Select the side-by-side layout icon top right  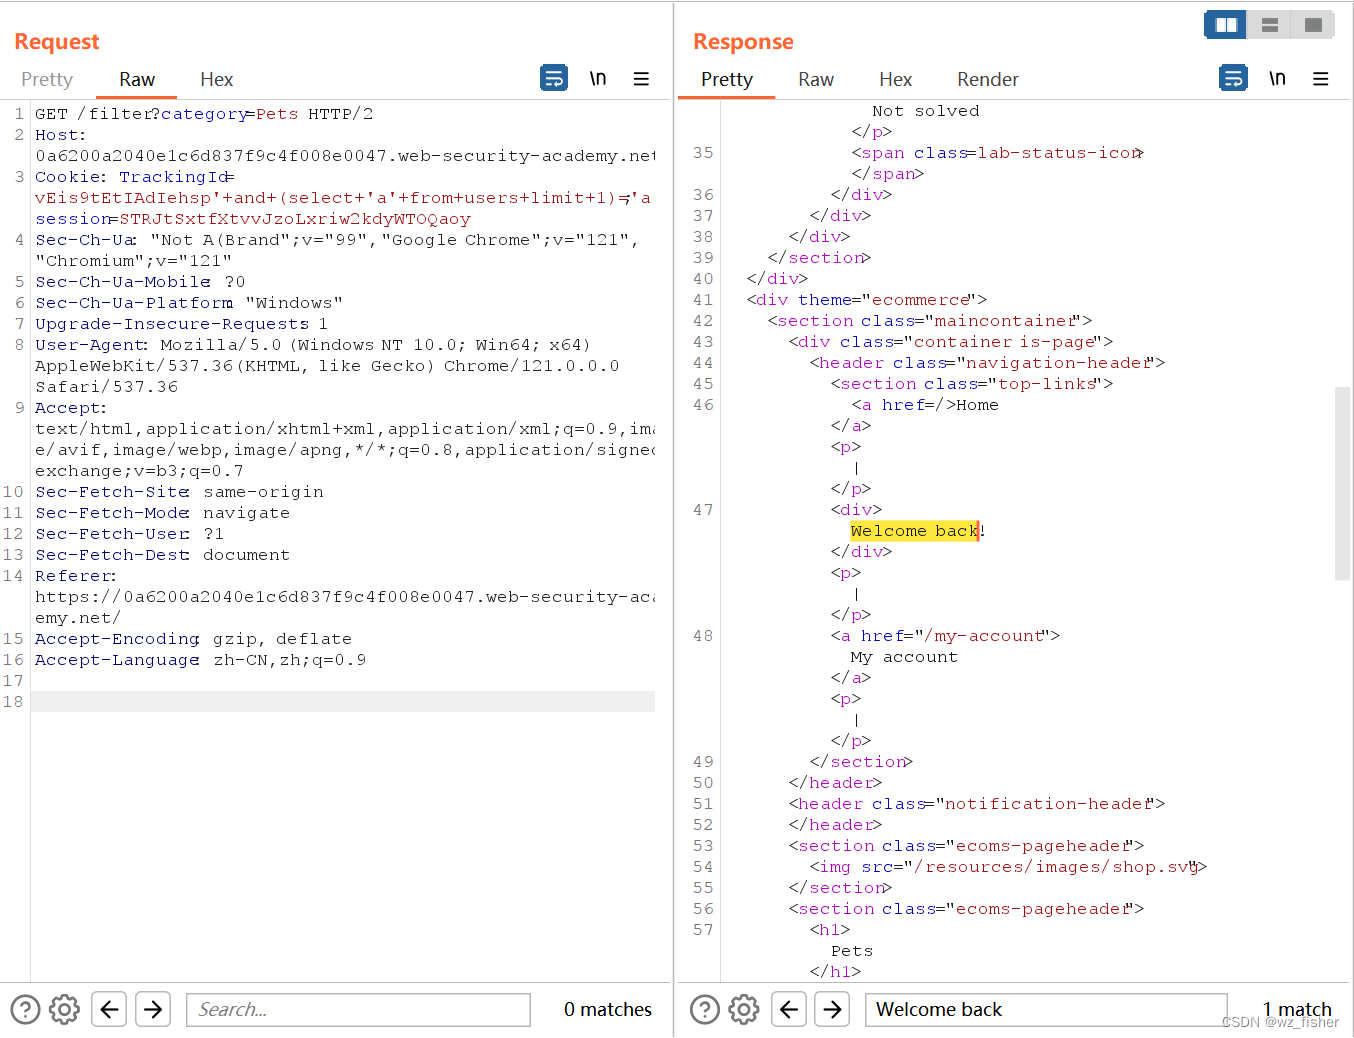(1225, 24)
